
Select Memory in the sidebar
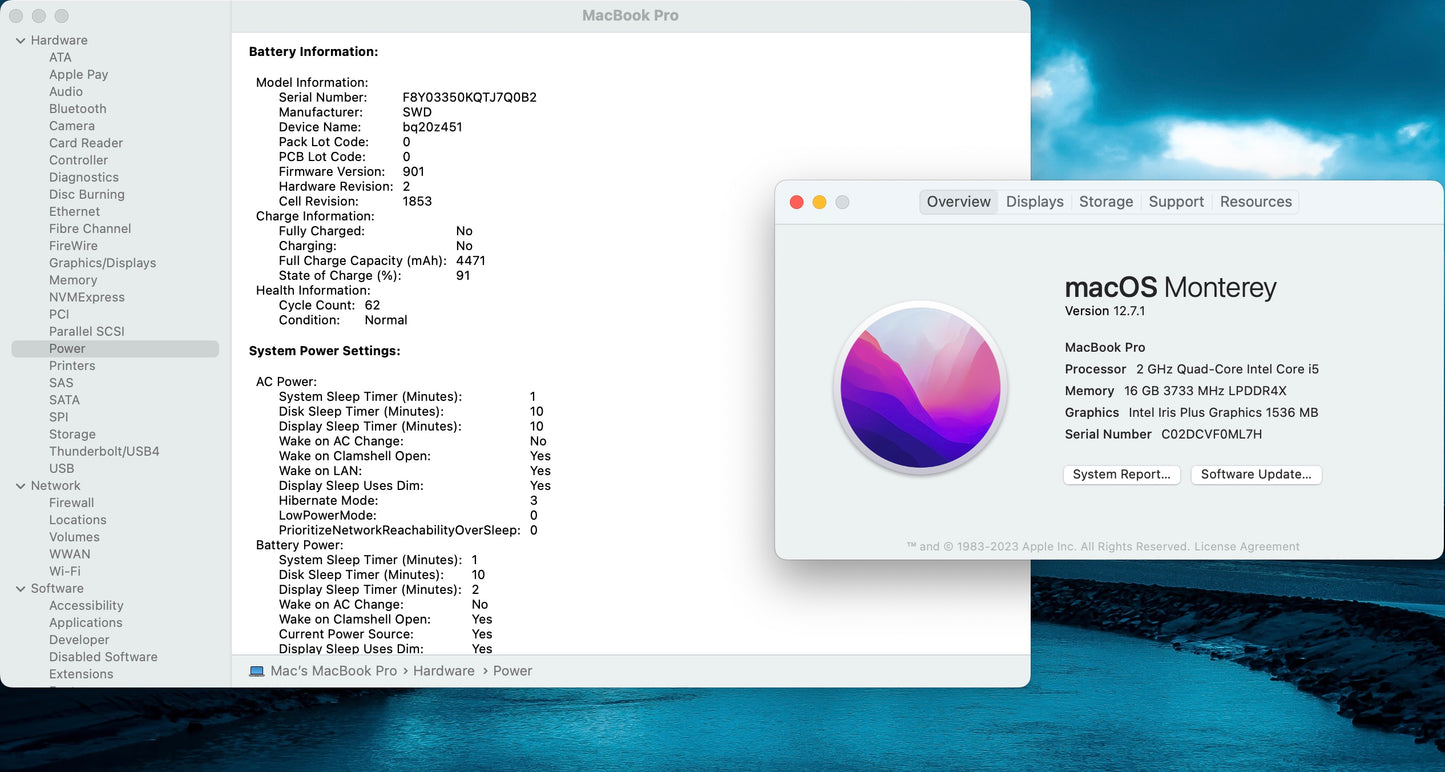tap(73, 281)
